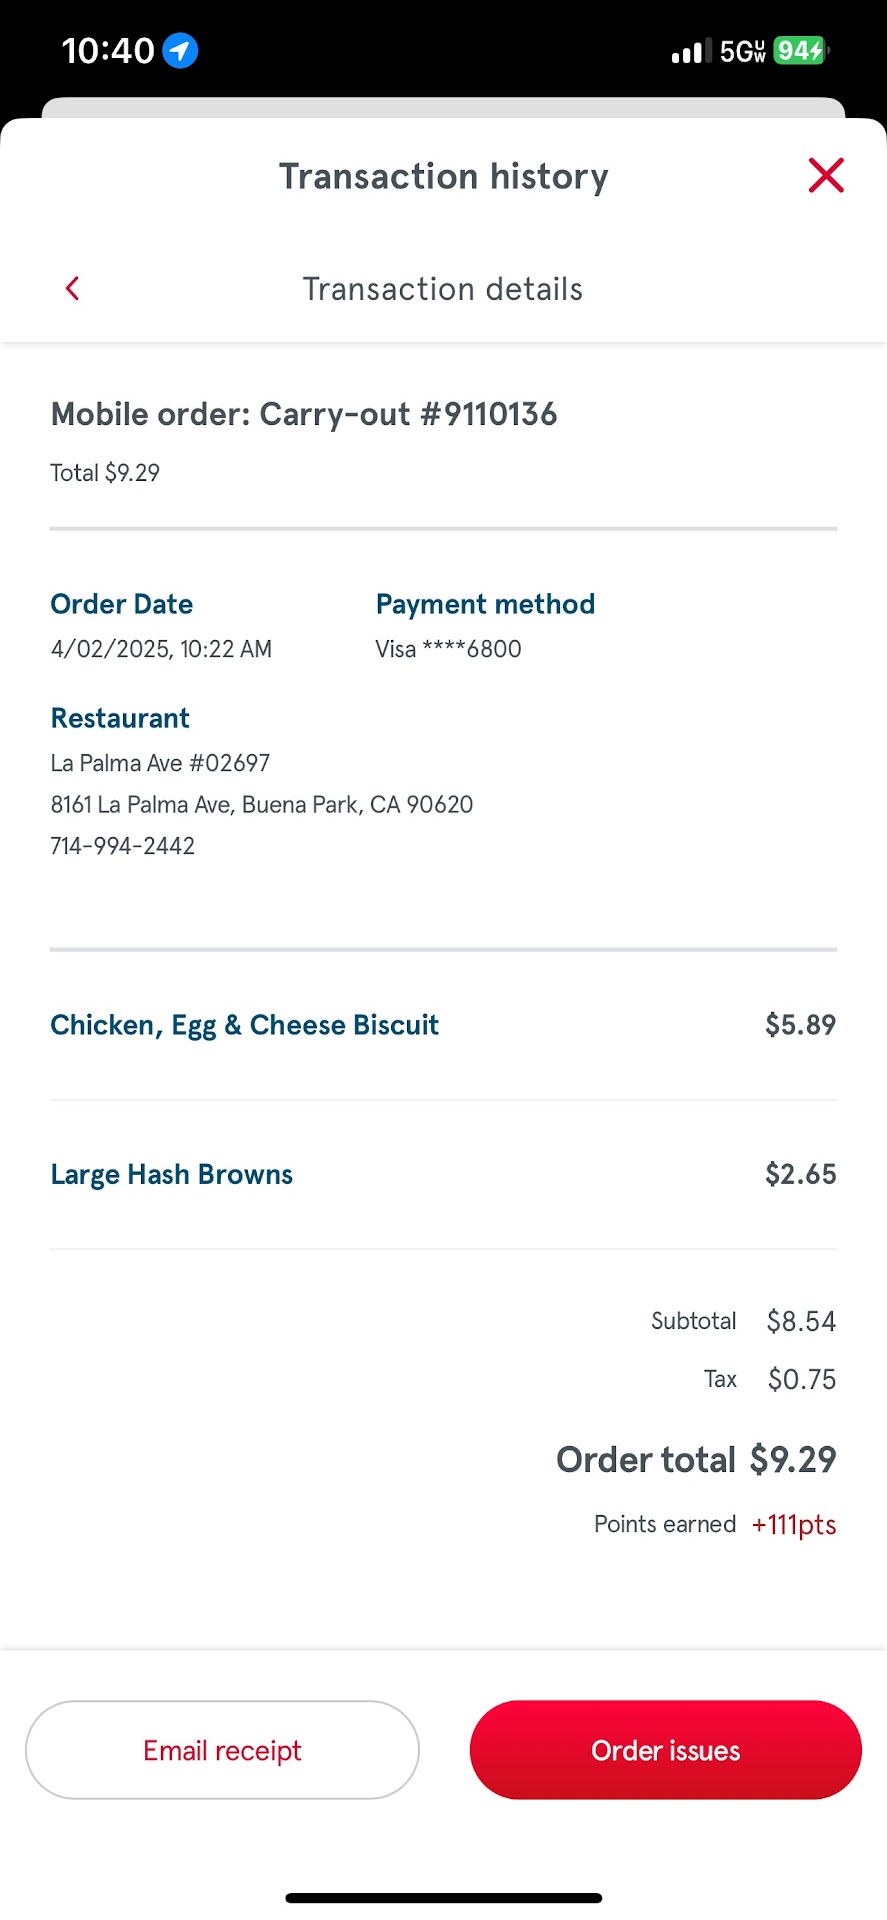Open Large Hash Browns item
The width and height of the screenshot is (887, 1920).
[172, 1174]
